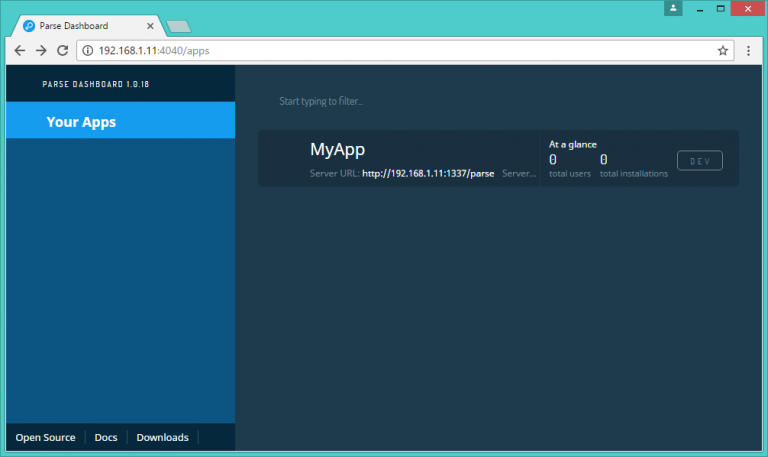Click the browser forward arrow
Viewport: 768px width, 457px height.
[x=41, y=50]
